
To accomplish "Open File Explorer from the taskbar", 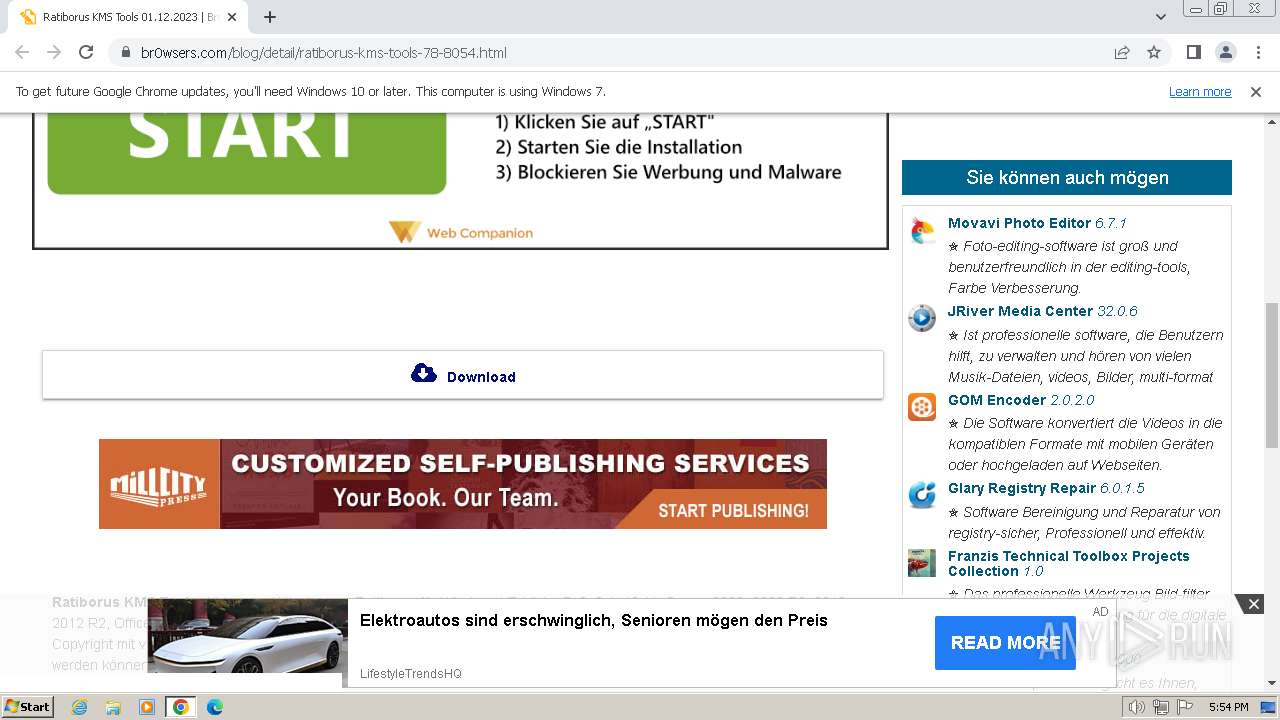I will 113,707.
